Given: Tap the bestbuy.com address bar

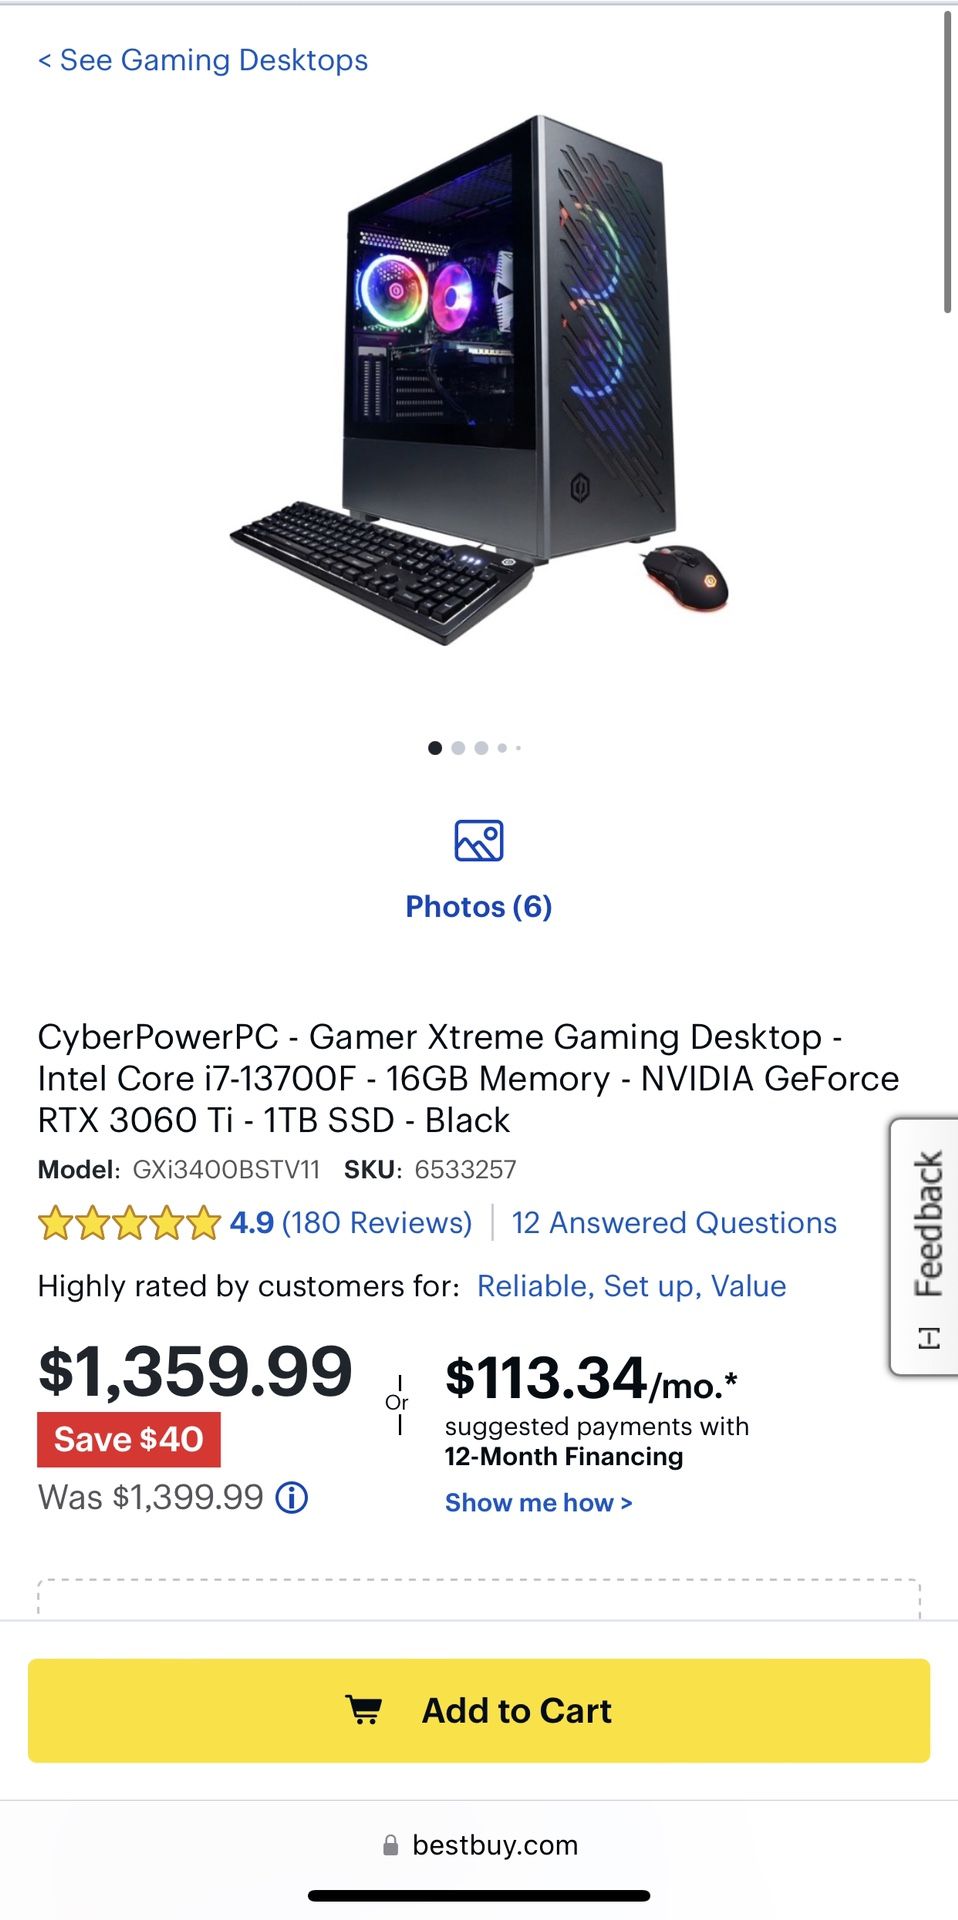Looking at the screenshot, I should [479, 1845].
